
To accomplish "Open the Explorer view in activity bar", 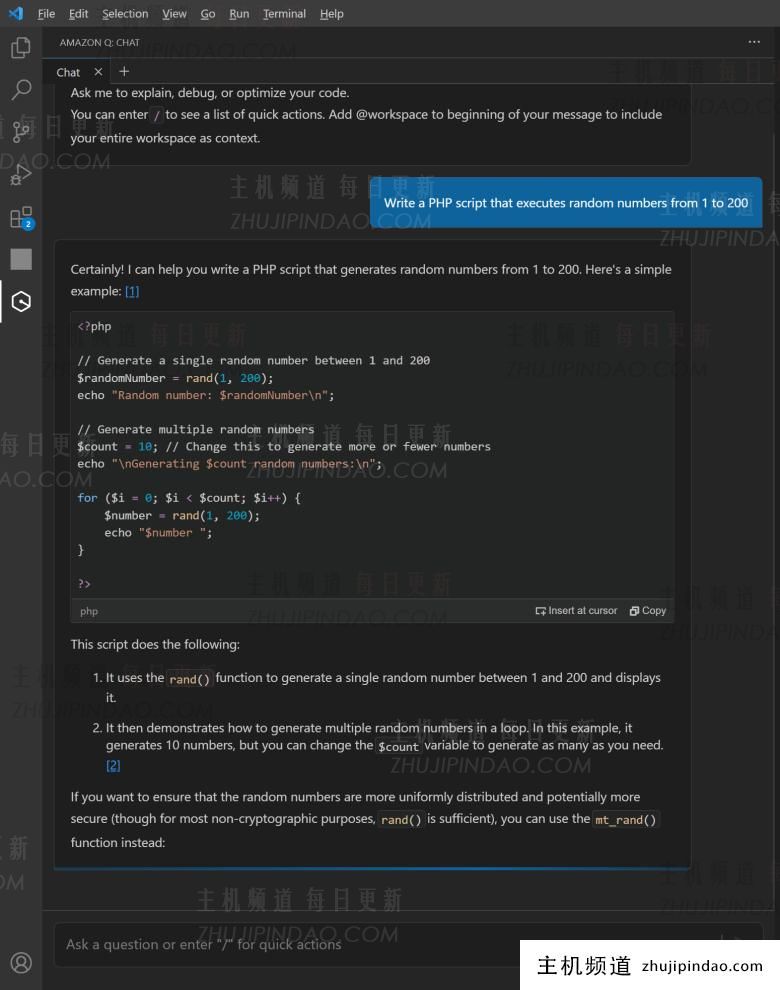I will [x=21, y=47].
